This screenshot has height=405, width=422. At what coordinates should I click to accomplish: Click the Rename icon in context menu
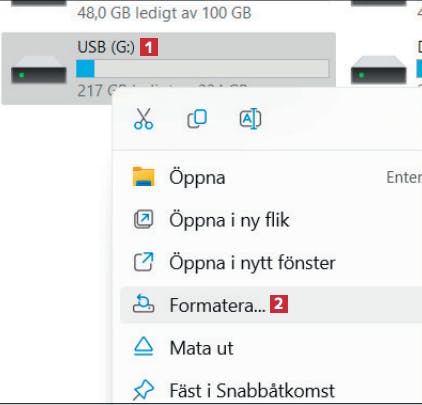(250, 119)
